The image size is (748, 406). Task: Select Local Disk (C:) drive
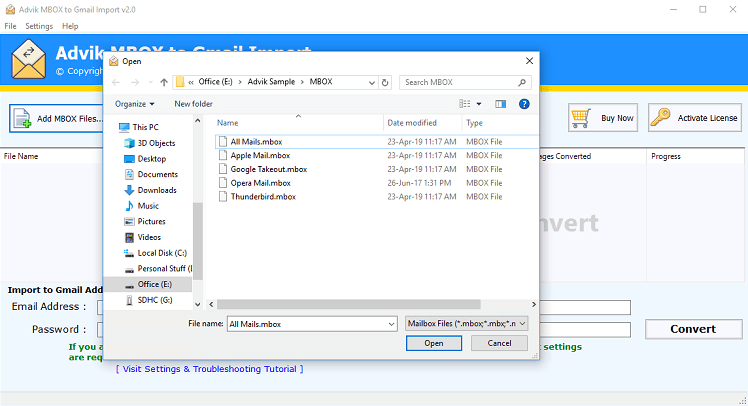point(155,253)
